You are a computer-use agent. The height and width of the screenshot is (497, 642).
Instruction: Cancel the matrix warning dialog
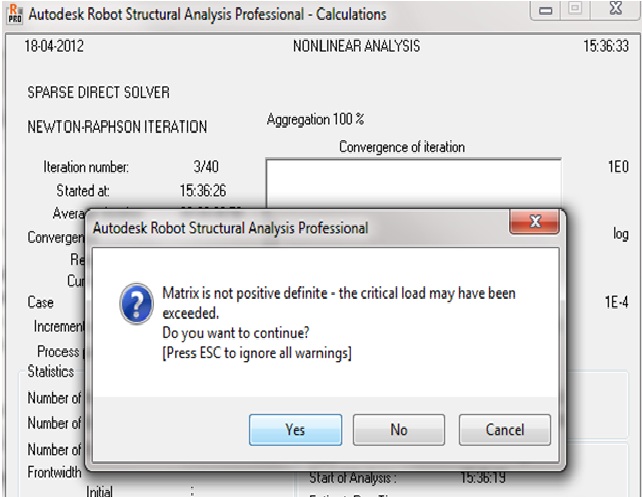tap(505, 429)
